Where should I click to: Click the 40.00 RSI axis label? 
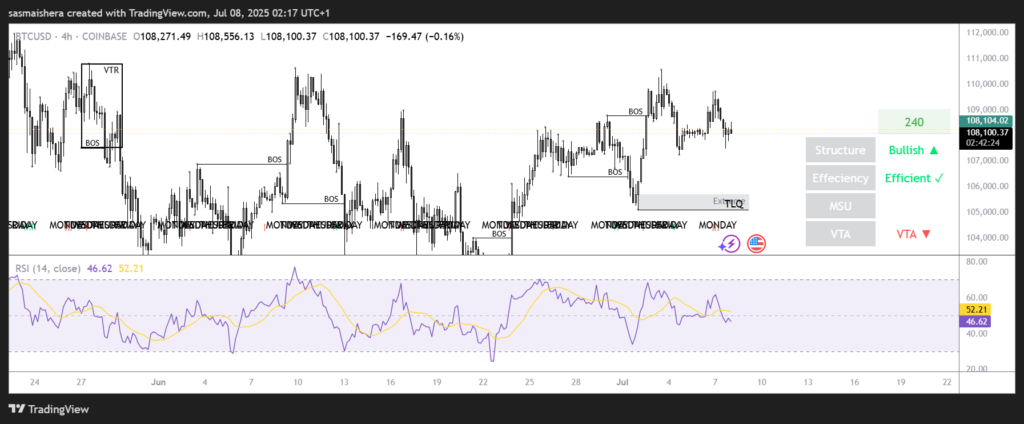pyautogui.click(x=977, y=333)
